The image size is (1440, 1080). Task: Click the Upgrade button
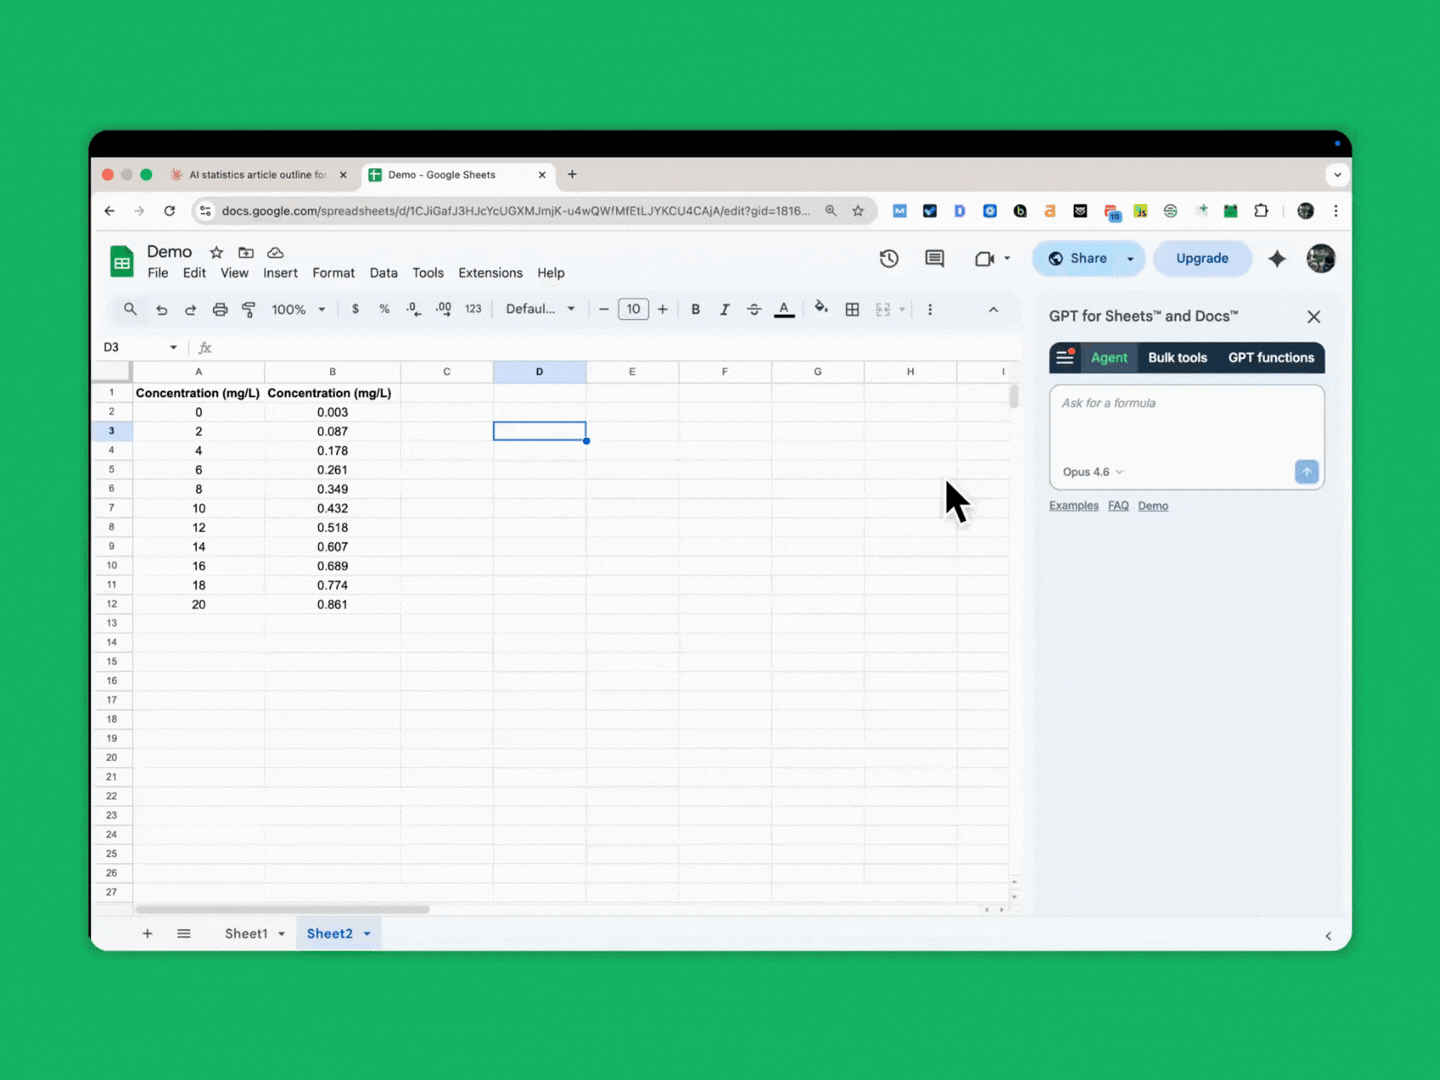pyautogui.click(x=1202, y=258)
